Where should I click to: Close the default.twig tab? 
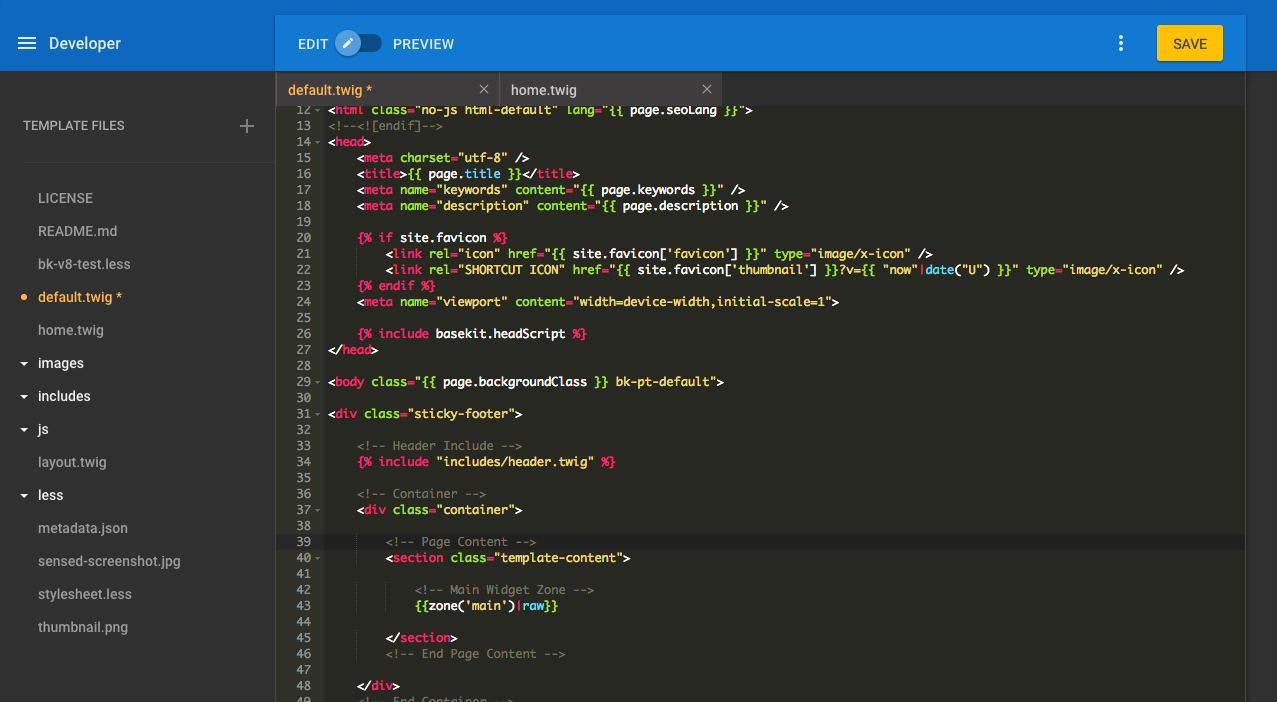coord(484,89)
